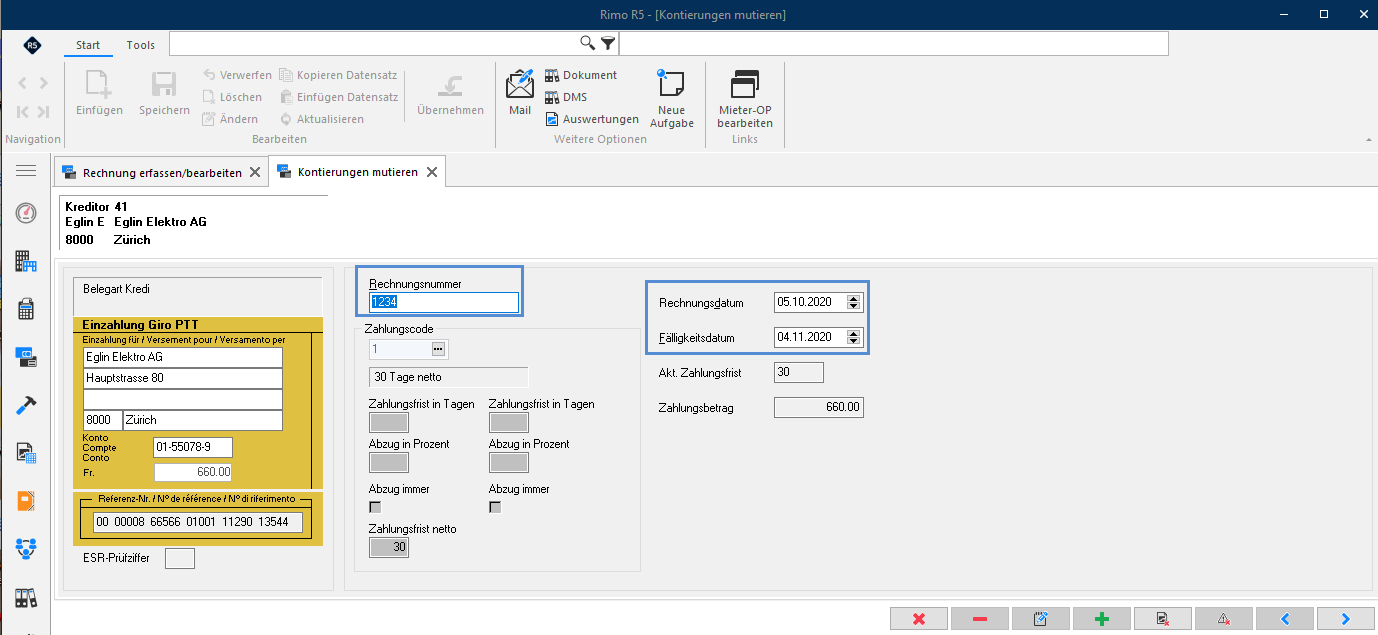The height and width of the screenshot is (635, 1378).
Task: Click the warning triangle delete button
Action: click(x=1224, y=619)
